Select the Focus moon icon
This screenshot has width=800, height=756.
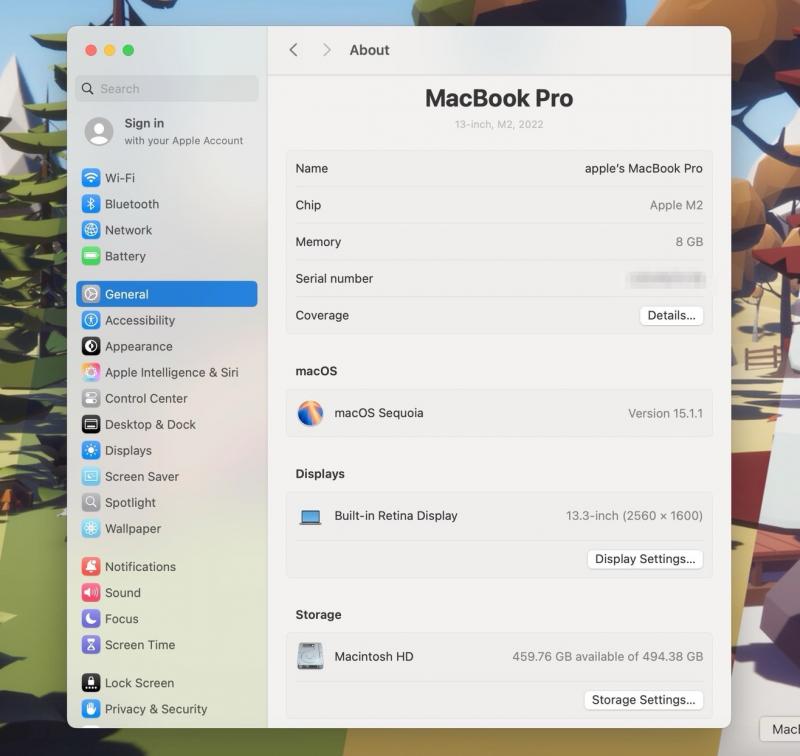click(91, 618)
